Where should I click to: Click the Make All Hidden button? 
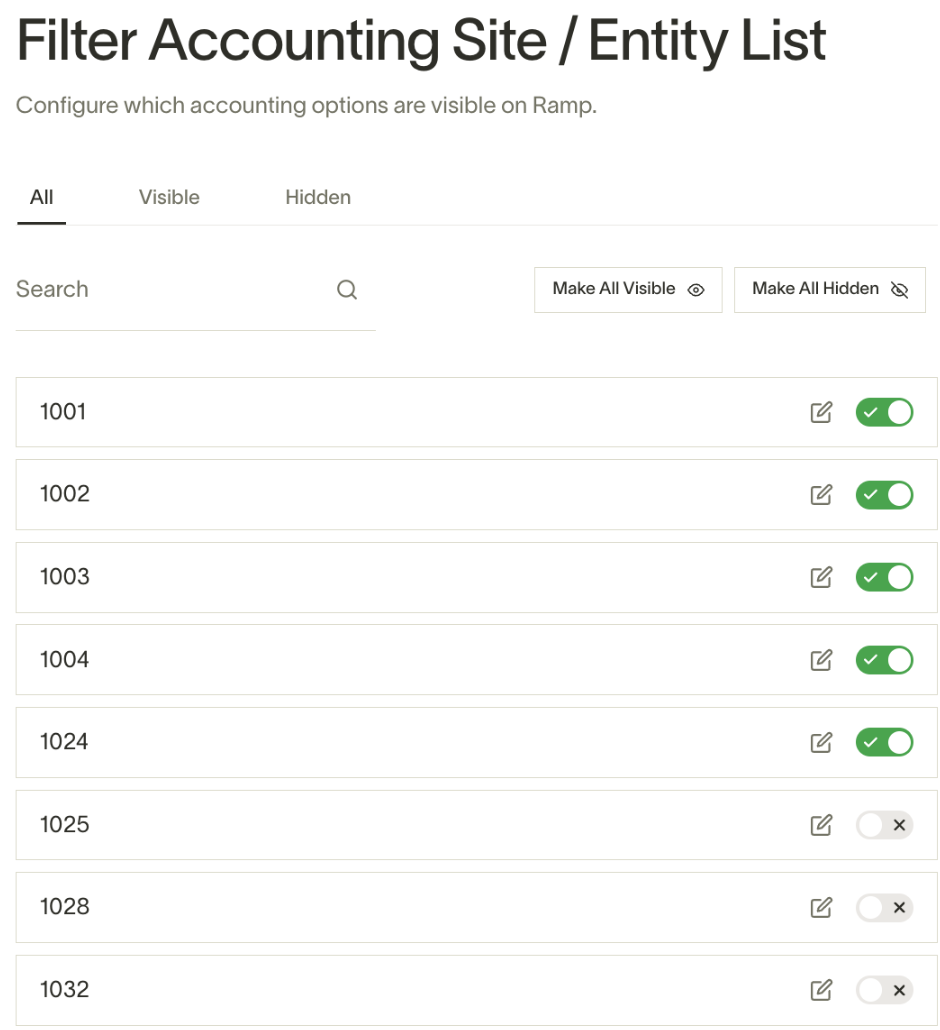pos(830,290)
